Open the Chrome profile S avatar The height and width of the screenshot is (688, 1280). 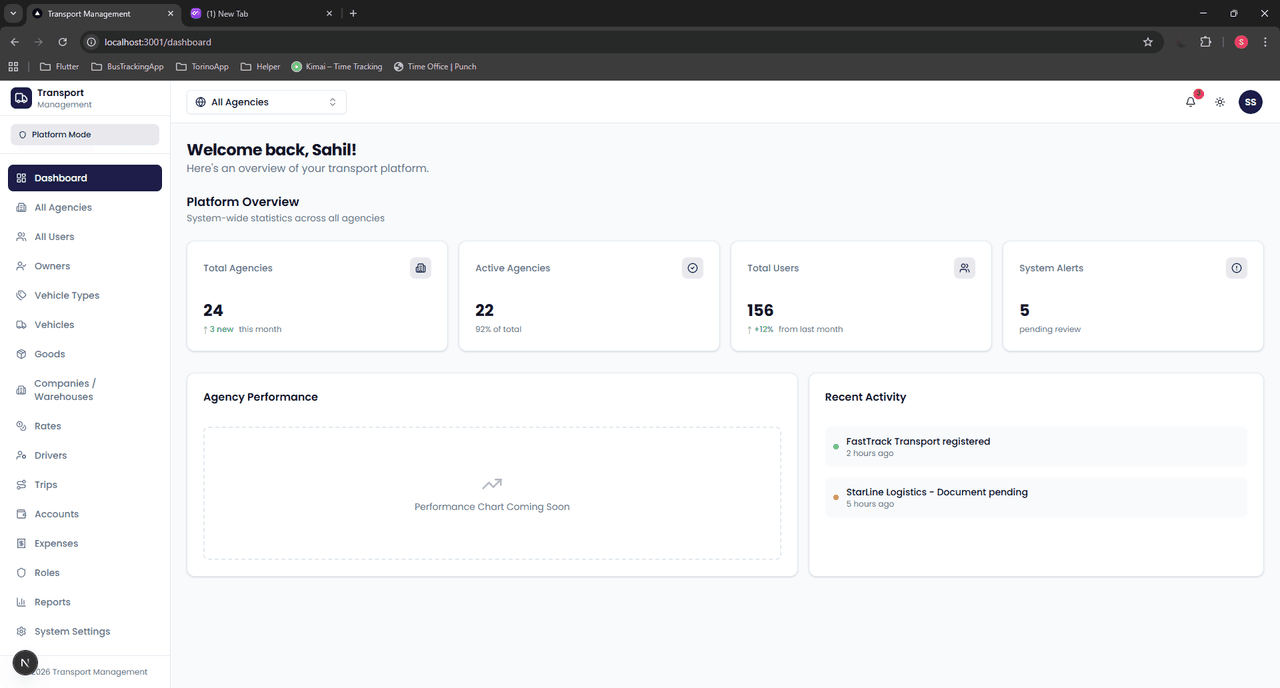[1241, 42]
